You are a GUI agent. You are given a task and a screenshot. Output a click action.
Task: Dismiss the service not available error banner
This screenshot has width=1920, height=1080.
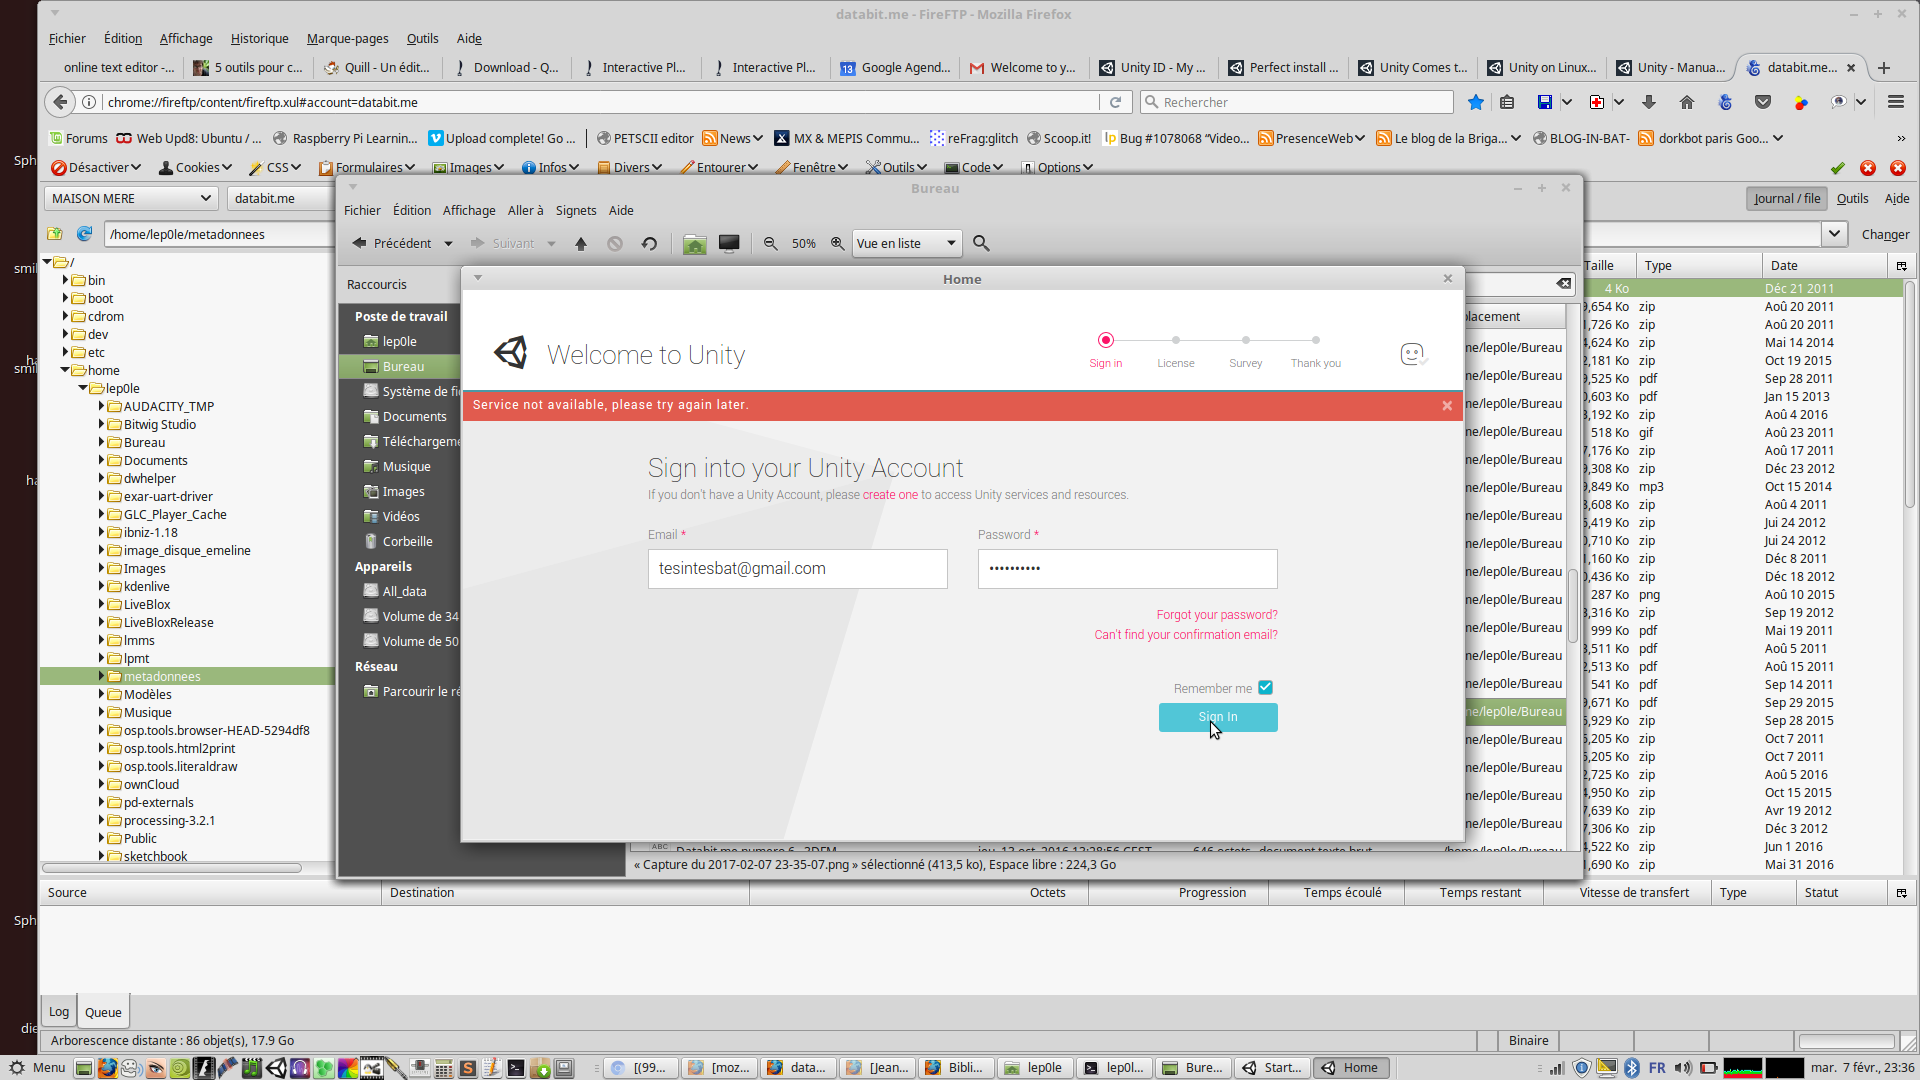pos(1447,406)
